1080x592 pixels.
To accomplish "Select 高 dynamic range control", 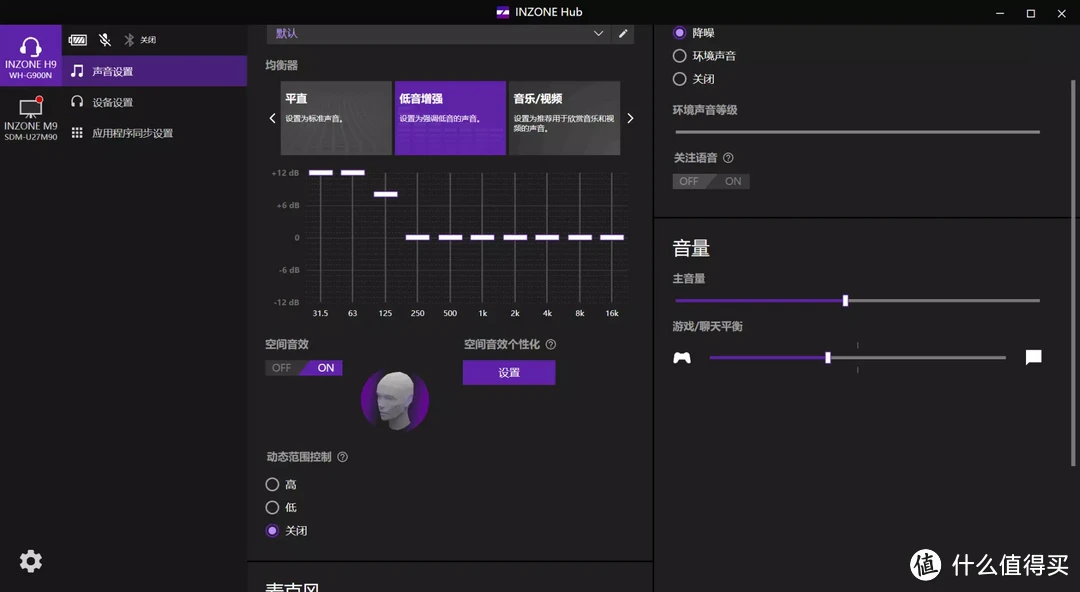I will (272, 484).
